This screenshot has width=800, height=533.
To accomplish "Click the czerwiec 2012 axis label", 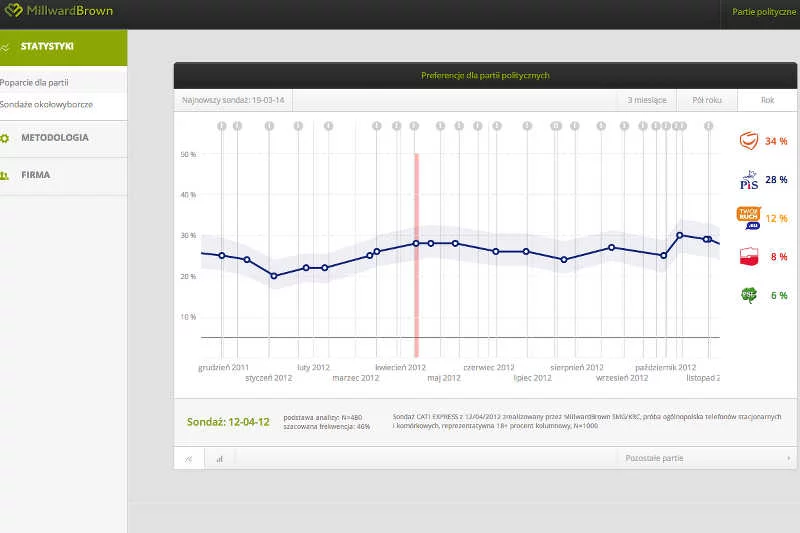I will click(489, 367).
